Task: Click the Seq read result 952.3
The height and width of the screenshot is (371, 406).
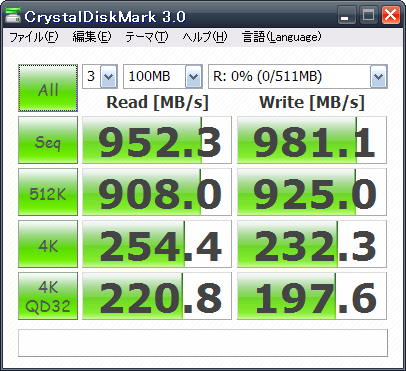Action: [157, 140]
